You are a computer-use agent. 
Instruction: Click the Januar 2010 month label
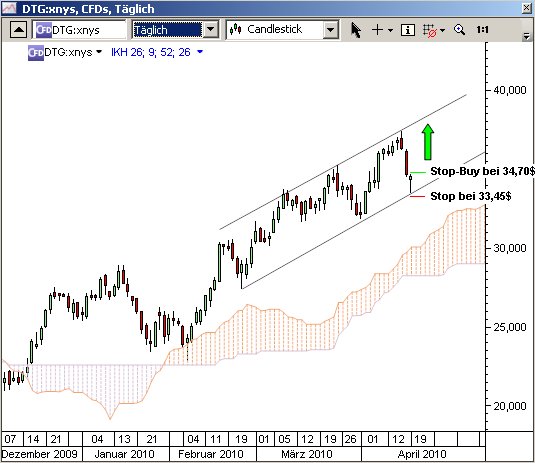pos(125,454)
